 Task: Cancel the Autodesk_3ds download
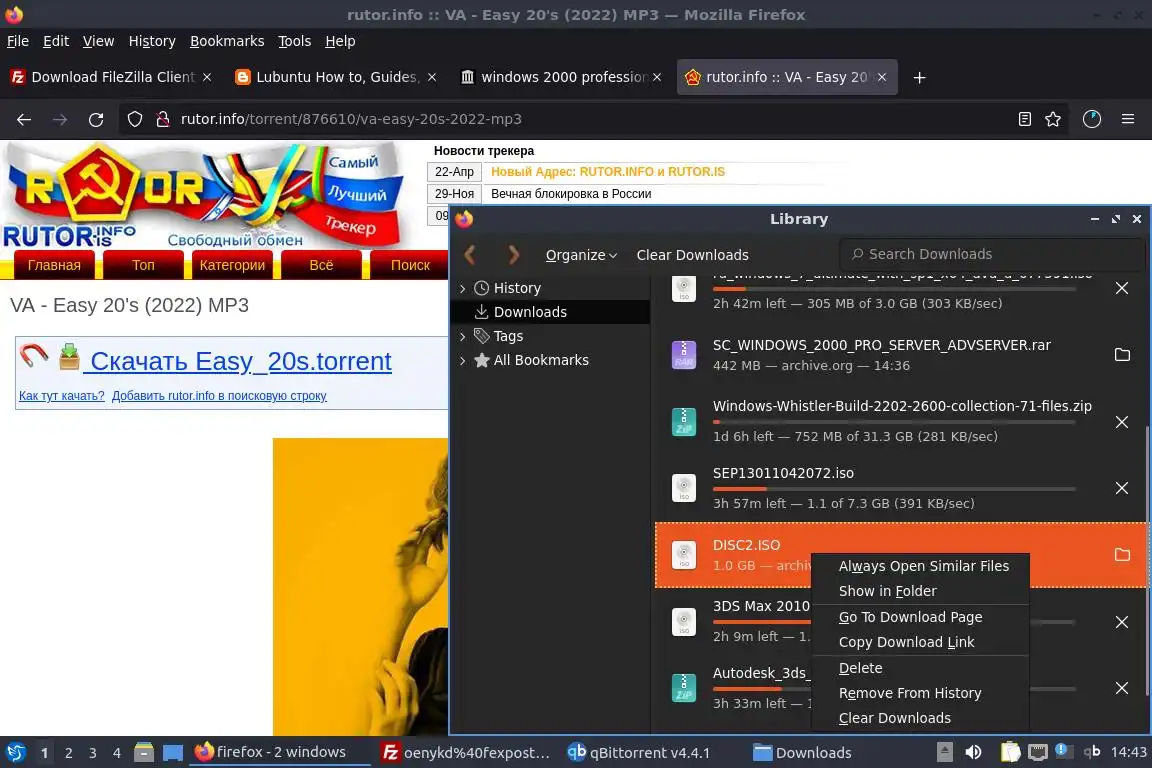pyautogui.click(x=1122, y=688)
